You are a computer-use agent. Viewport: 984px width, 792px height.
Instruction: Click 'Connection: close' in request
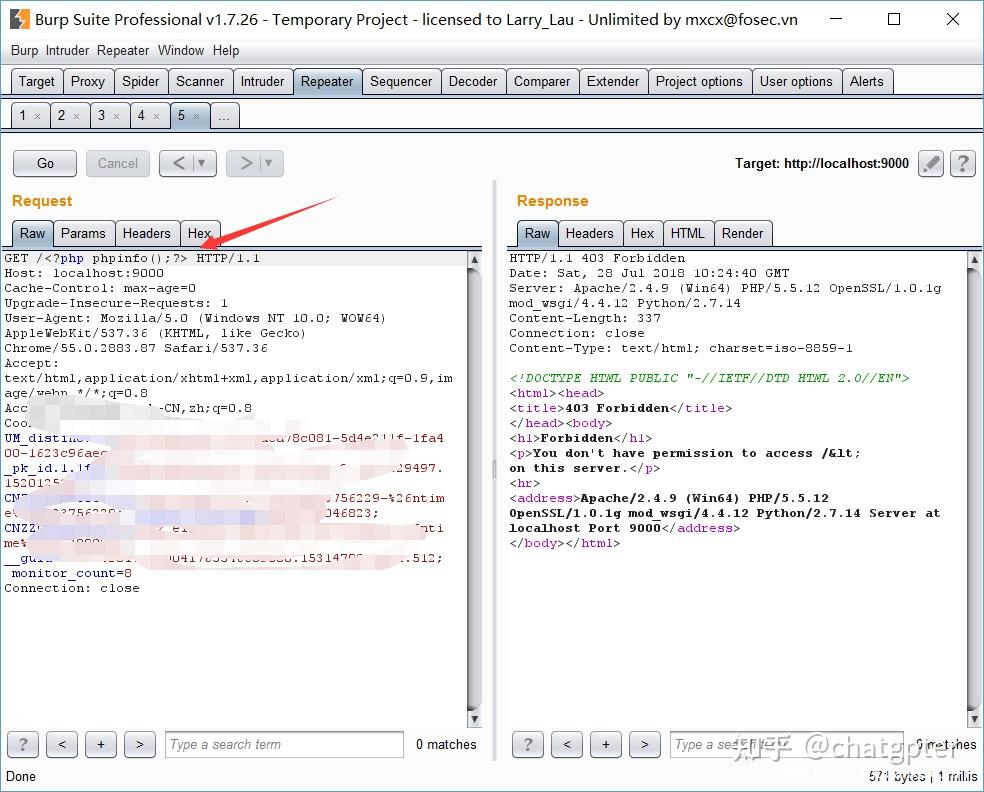click(72, 589)
